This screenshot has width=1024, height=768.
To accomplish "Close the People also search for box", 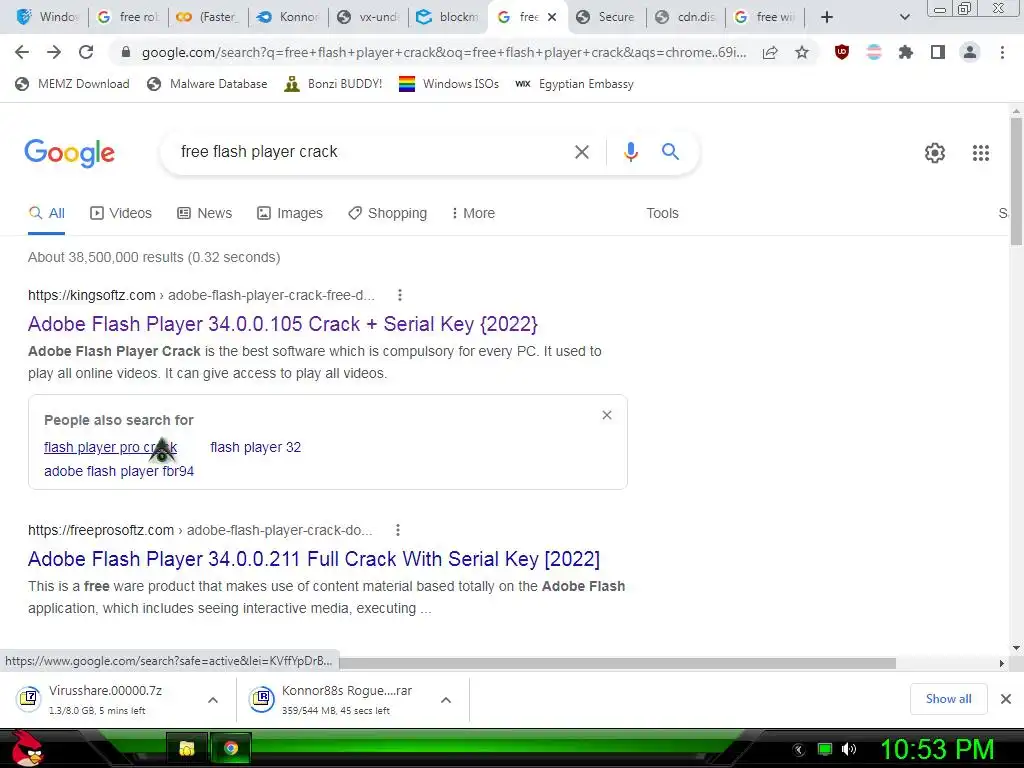I will point(607,415).
